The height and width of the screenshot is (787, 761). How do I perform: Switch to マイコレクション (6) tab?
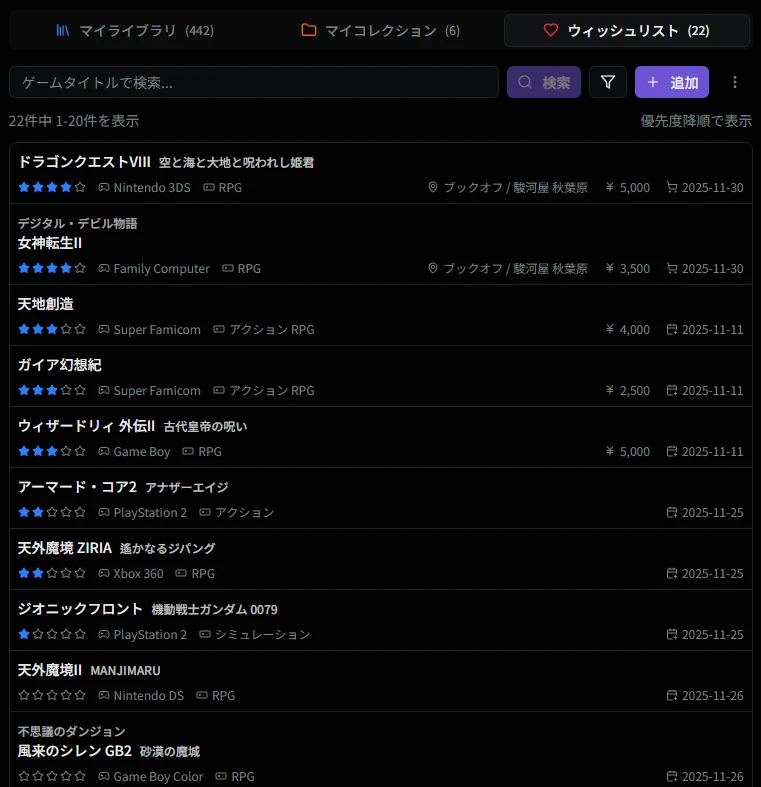pos(380,31)
